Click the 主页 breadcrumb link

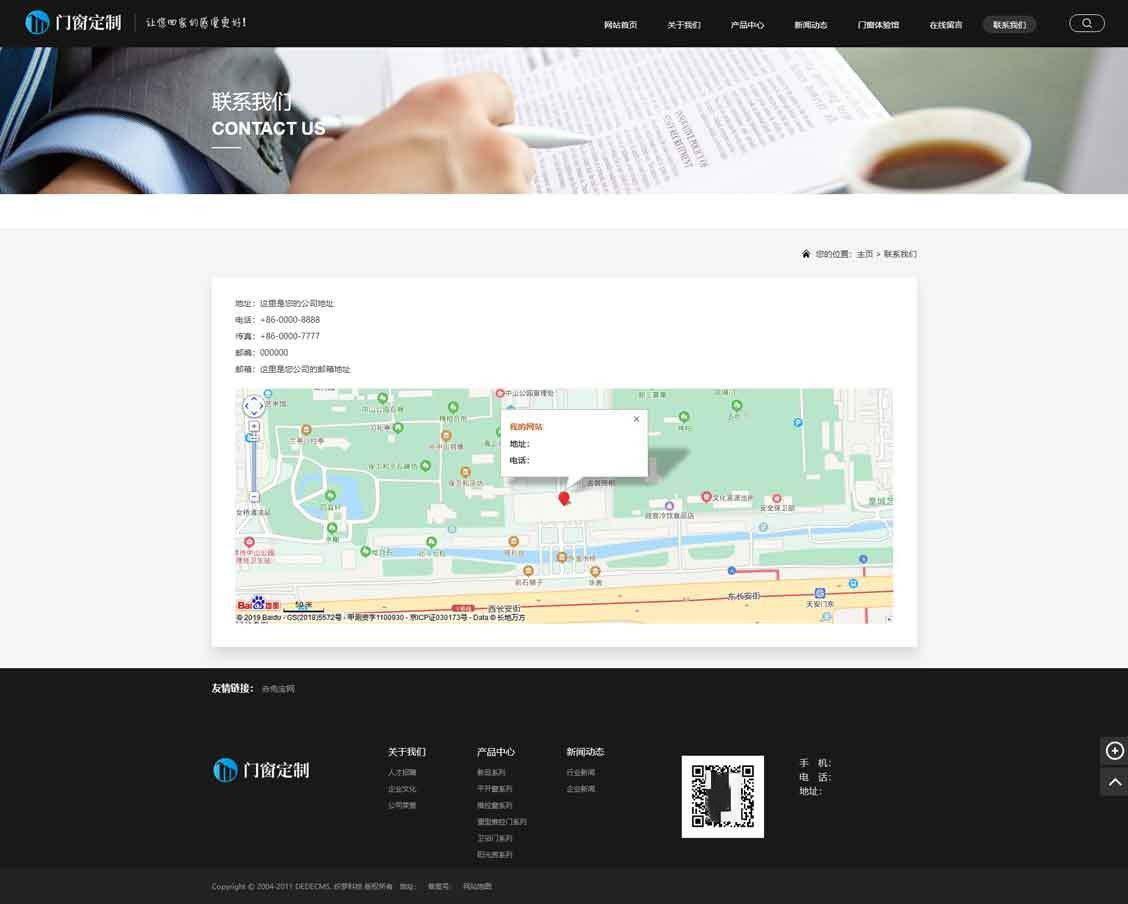pyautogui.click(x=864, y=255)
